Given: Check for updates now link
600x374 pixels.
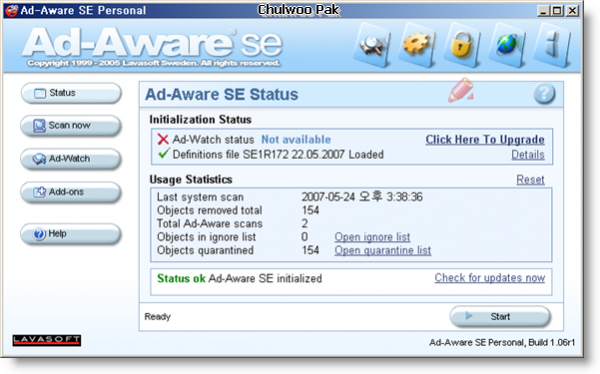Looking at the screenshot, I should 490,278.
